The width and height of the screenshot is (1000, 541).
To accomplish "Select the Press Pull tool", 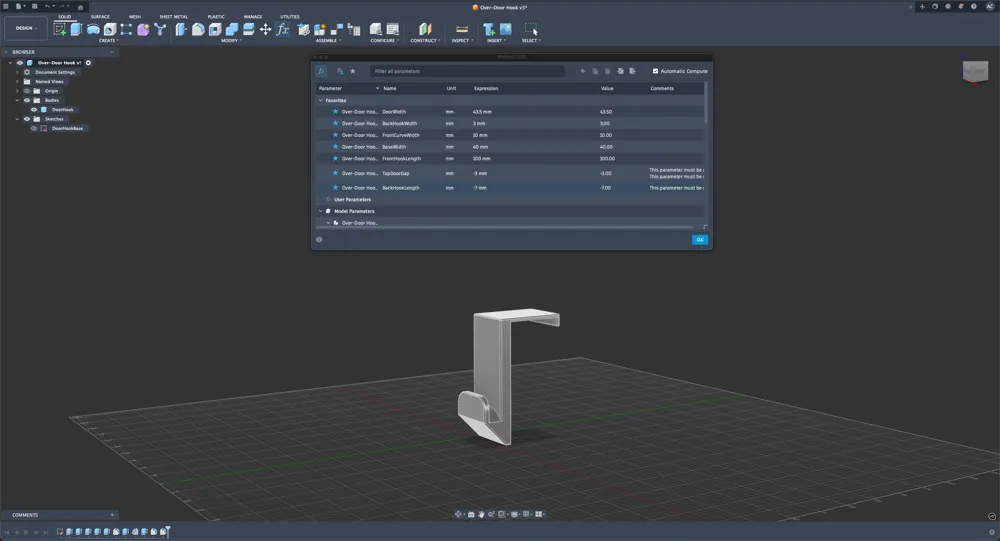I will click(x=181, y=29).
